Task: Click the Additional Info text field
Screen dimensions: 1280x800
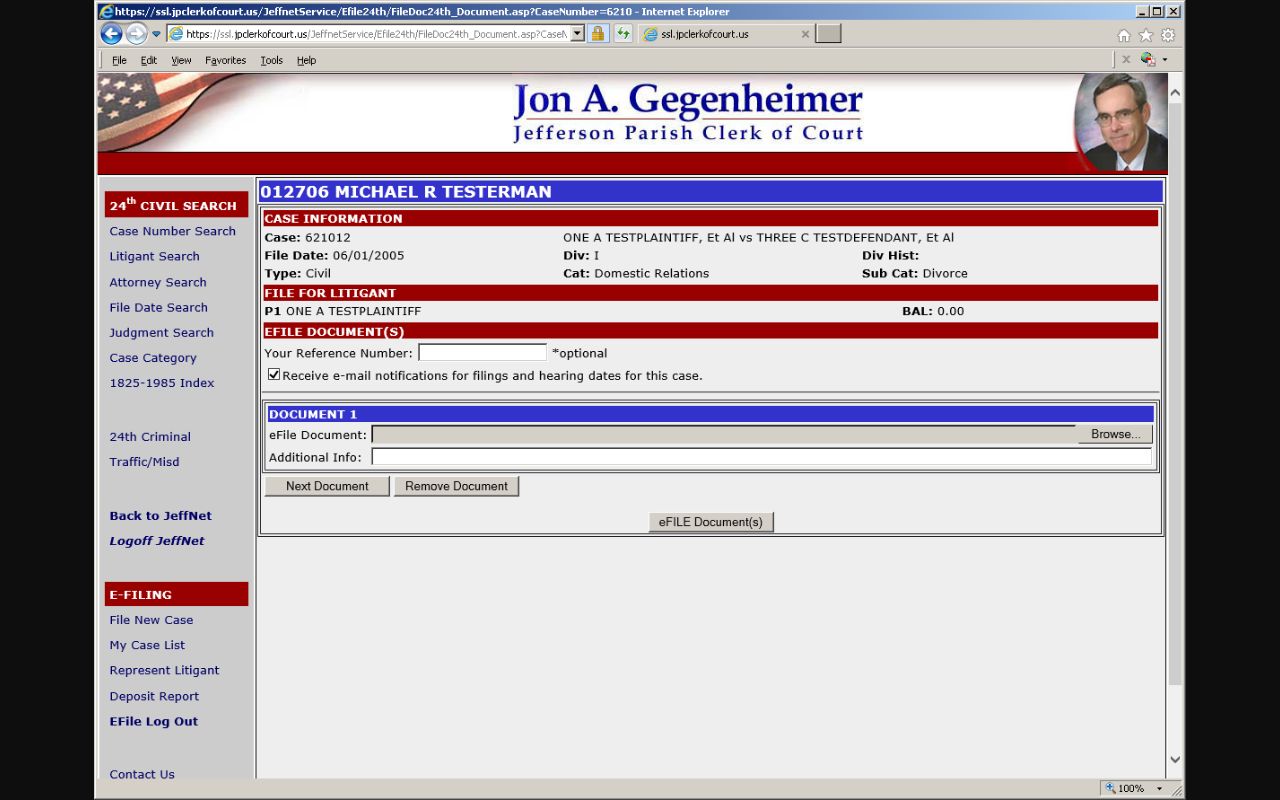Action: point(761,457)
